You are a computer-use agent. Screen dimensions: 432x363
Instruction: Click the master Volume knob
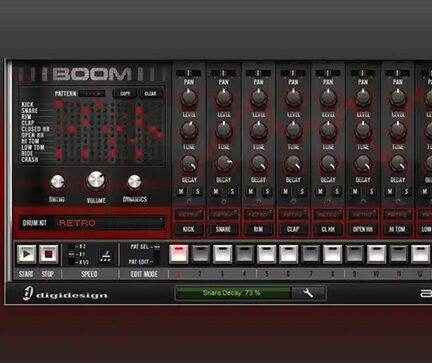pyautogui.click(x=96, y=181)
